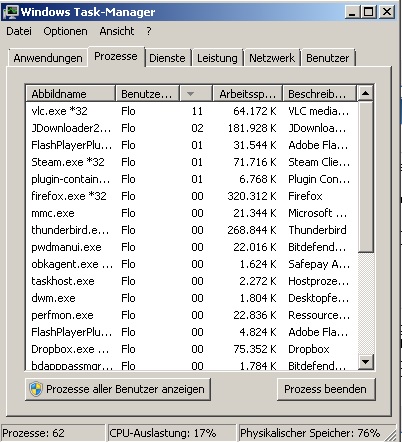Click the CPU value 11 for vlc.exe
This screenshot has height=442, width=402.
click(197, 111)
